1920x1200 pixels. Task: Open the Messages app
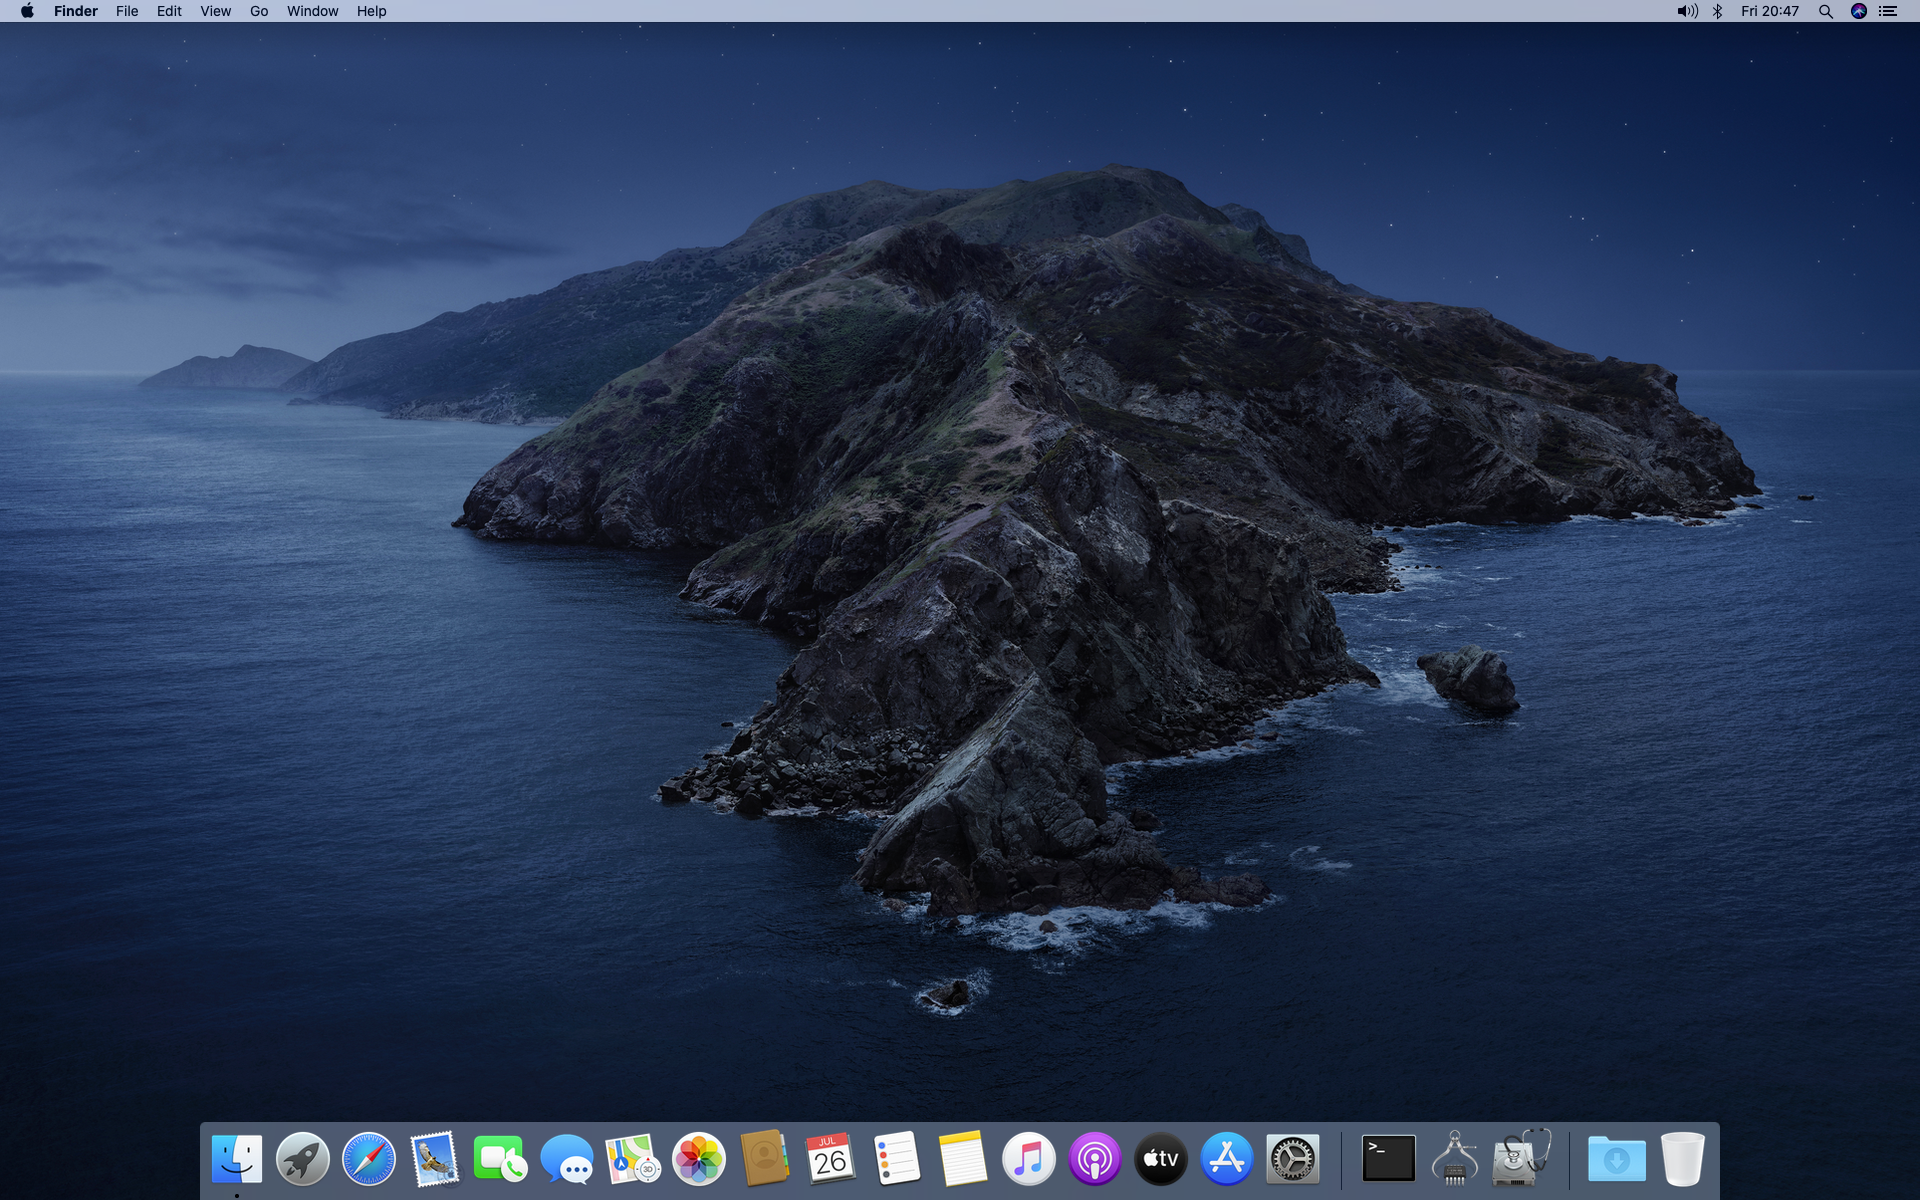pos(566,1159)
